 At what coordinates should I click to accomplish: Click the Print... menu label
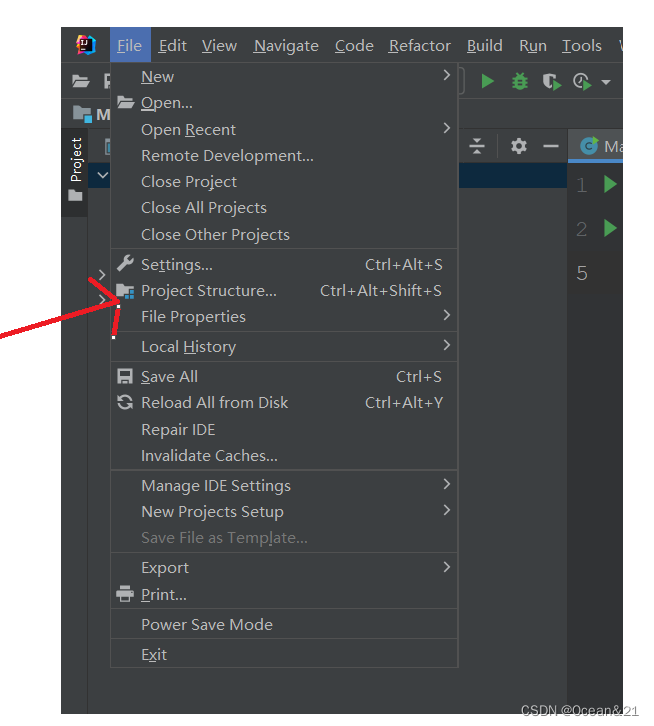click(x=164, y=594)
